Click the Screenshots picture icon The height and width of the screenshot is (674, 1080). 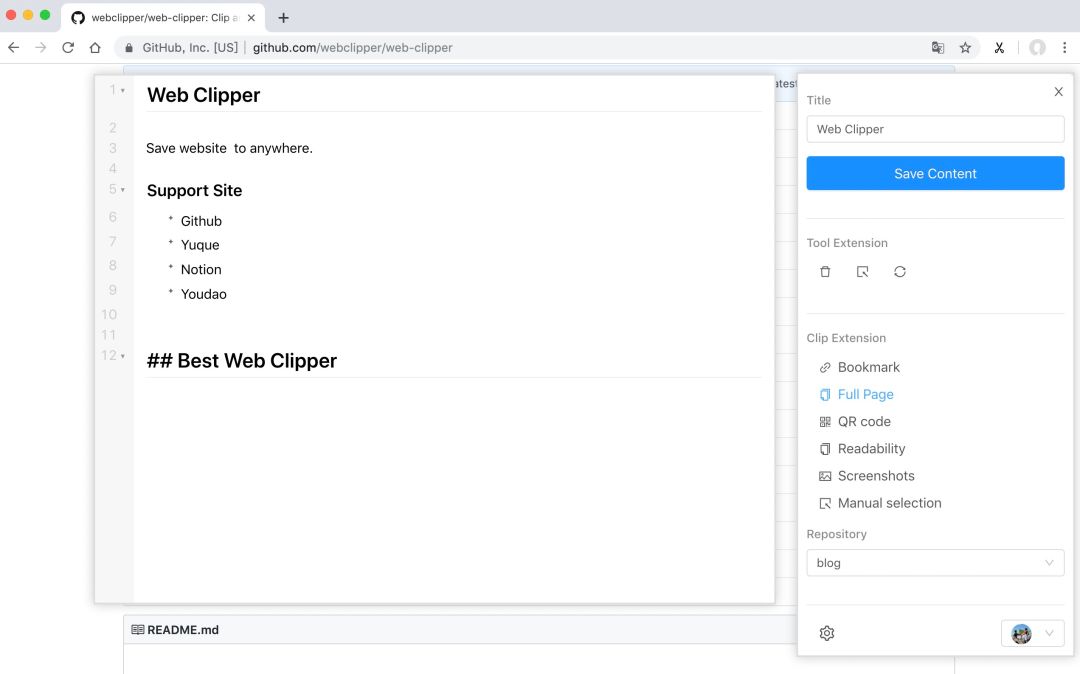point(825,476)
